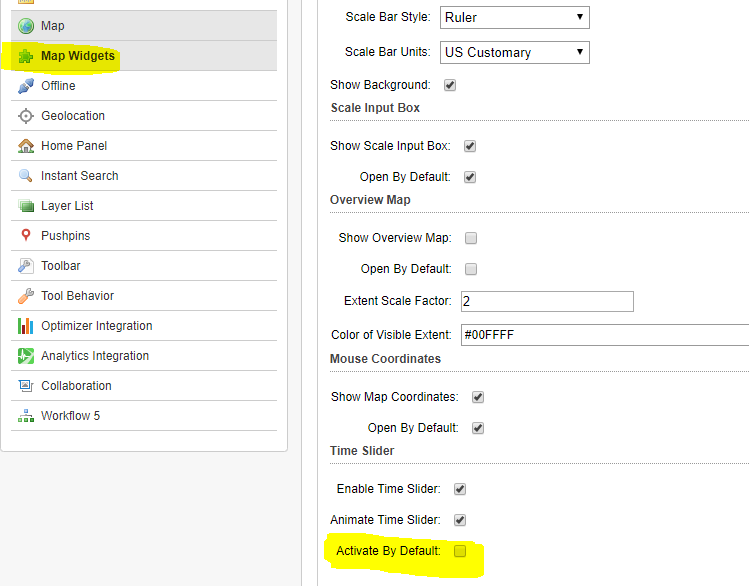Select Pushpins in sidebar
This screenshot has width=749, height=586.
144,236
